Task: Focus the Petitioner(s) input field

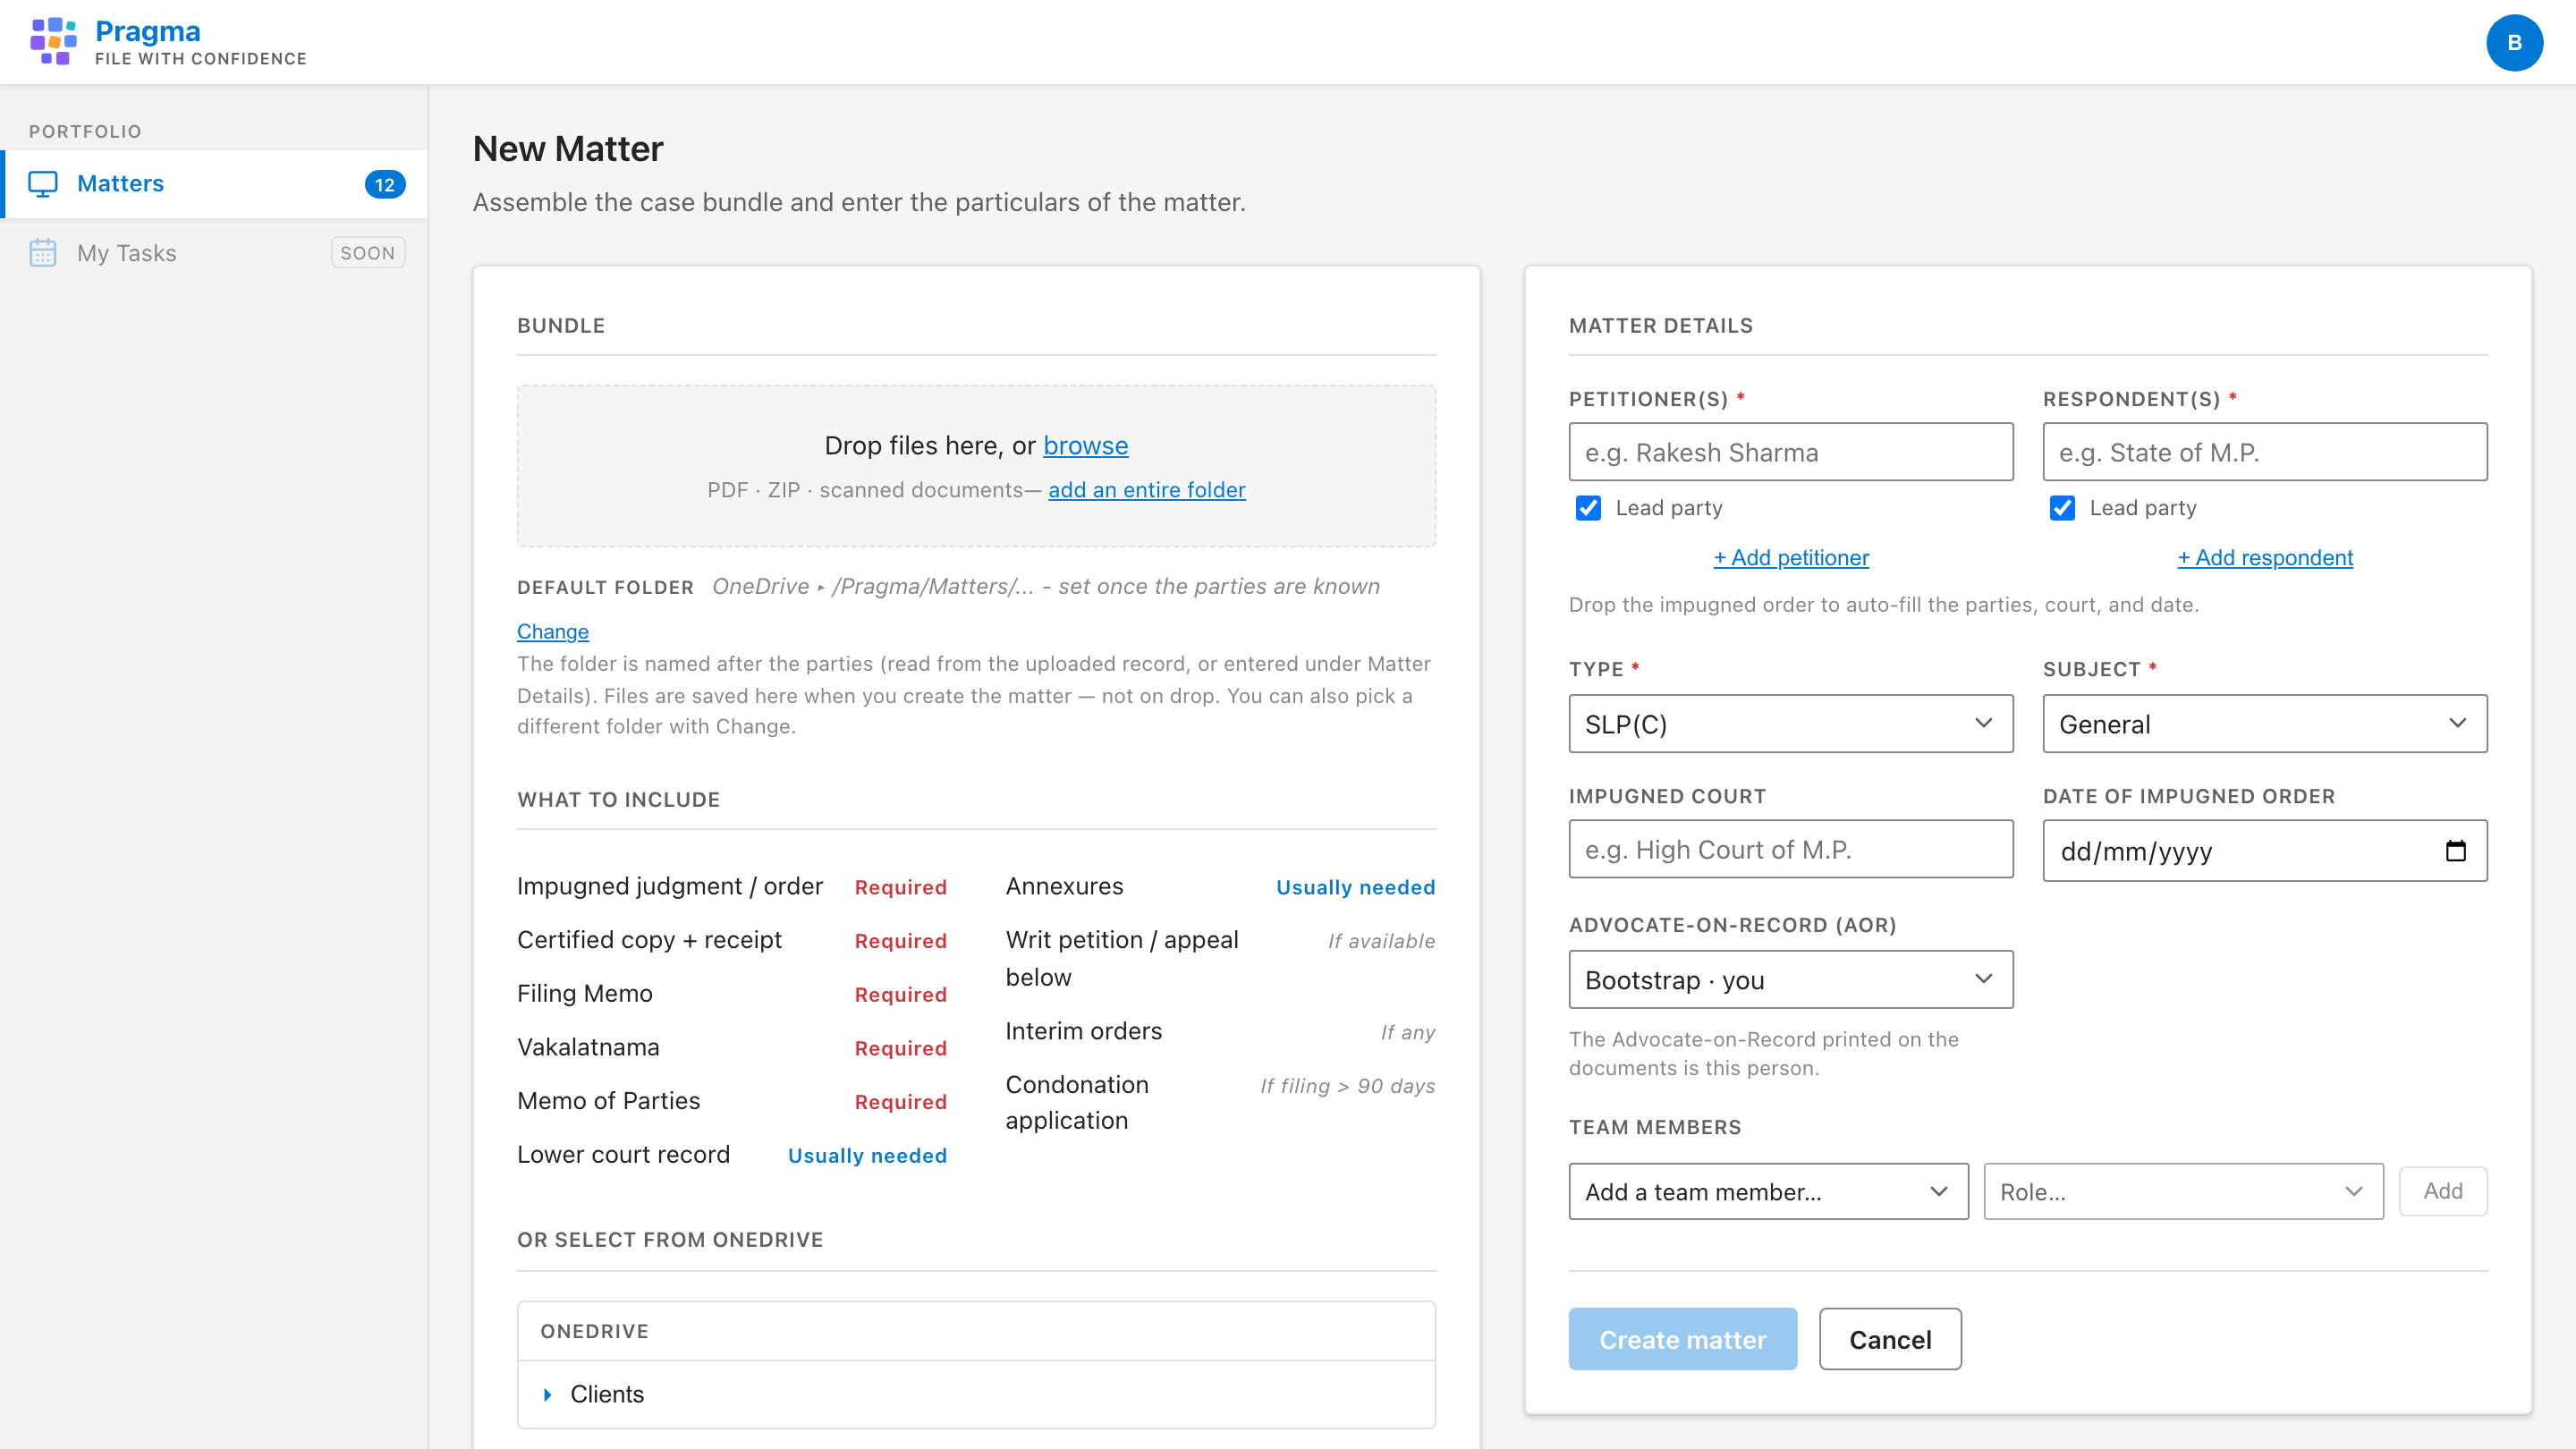Action: point(1790,452)
